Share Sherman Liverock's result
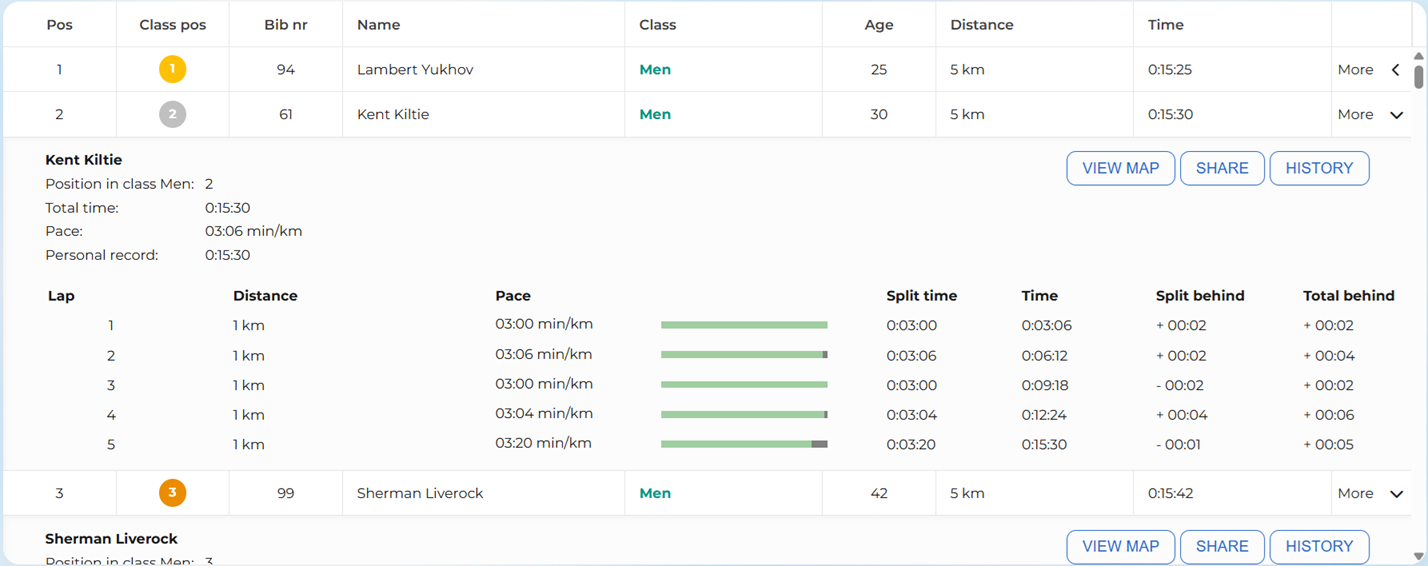The image size is (1428, 566). click(x=1222, y=547)
